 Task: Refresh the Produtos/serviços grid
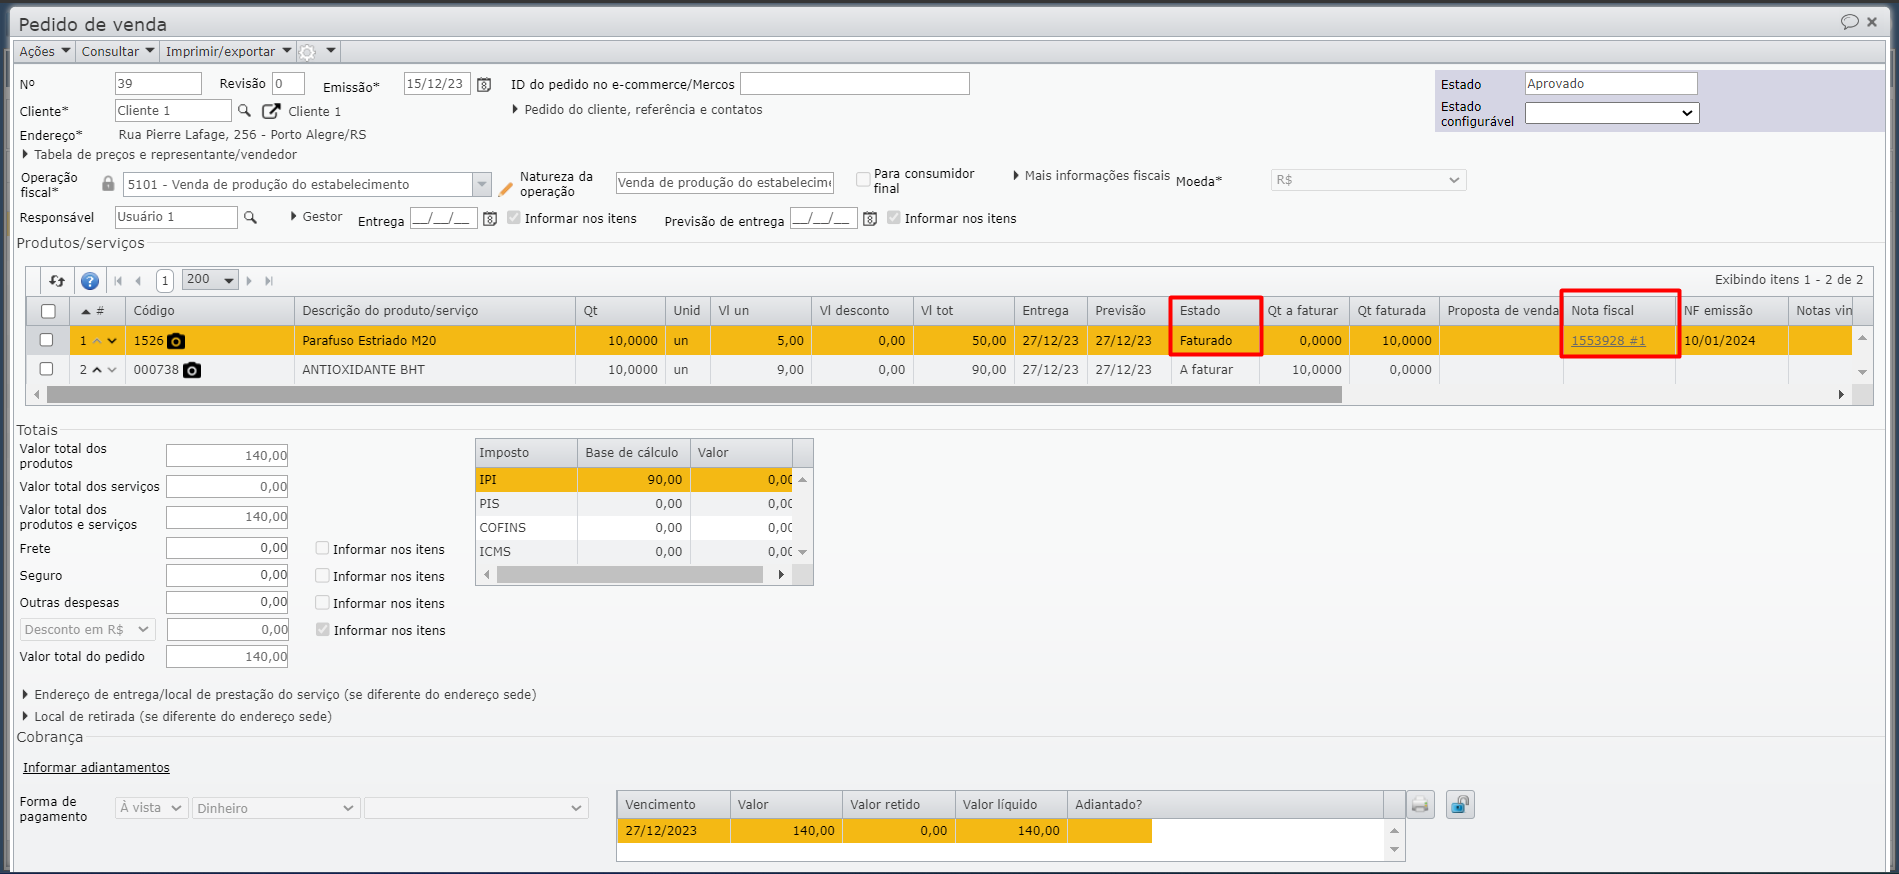point(57,281)
